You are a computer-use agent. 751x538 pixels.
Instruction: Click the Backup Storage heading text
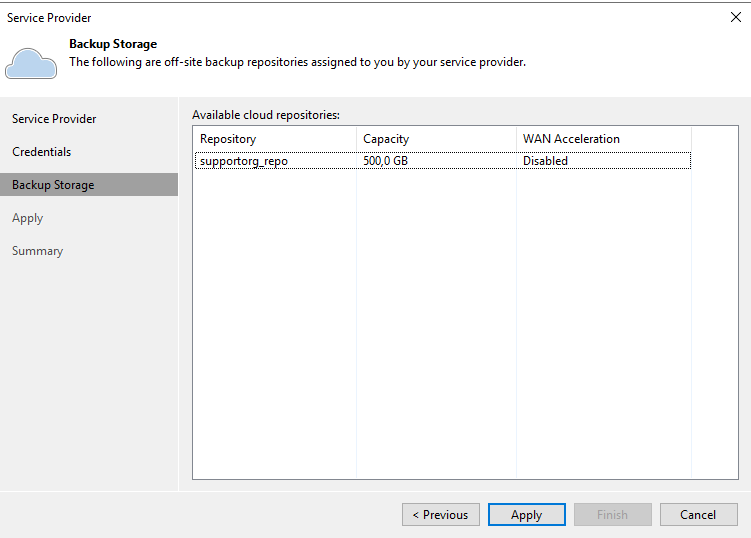tap(113, 44)
